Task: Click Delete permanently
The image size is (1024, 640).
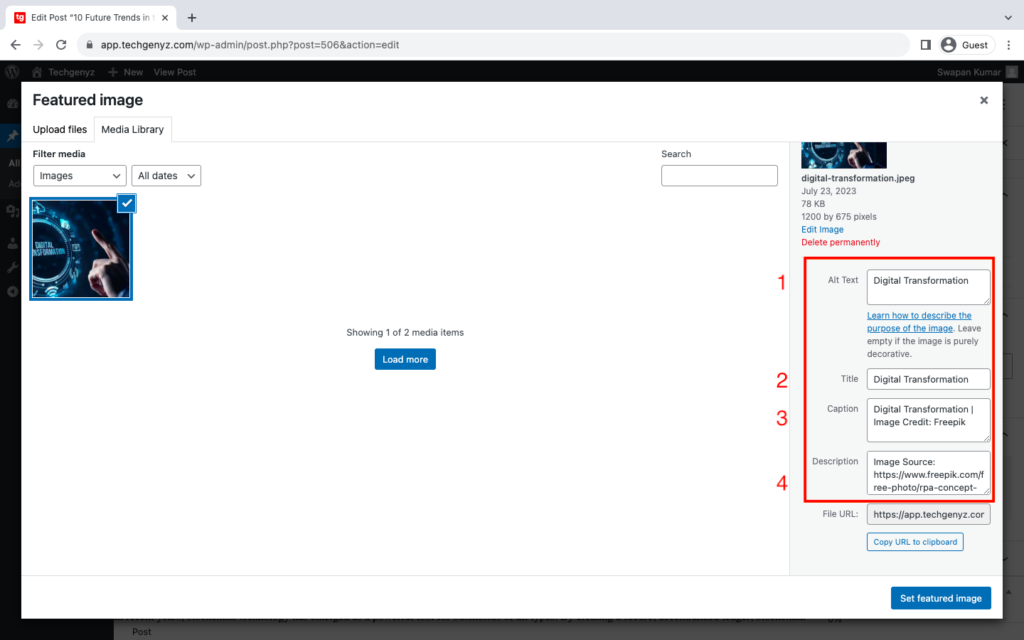Action: pos(840,242)
